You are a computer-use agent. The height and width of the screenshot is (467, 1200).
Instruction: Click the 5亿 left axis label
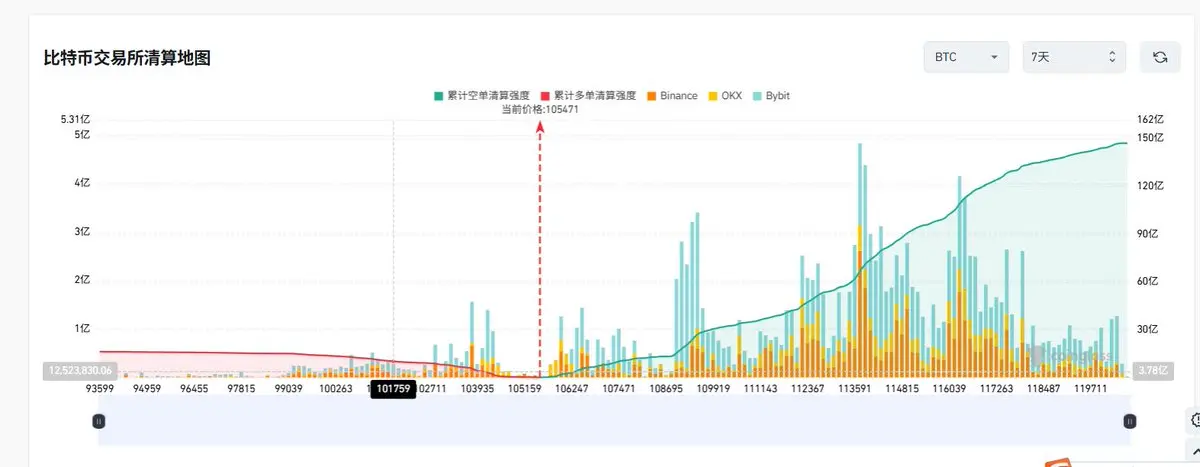(84, 134)
